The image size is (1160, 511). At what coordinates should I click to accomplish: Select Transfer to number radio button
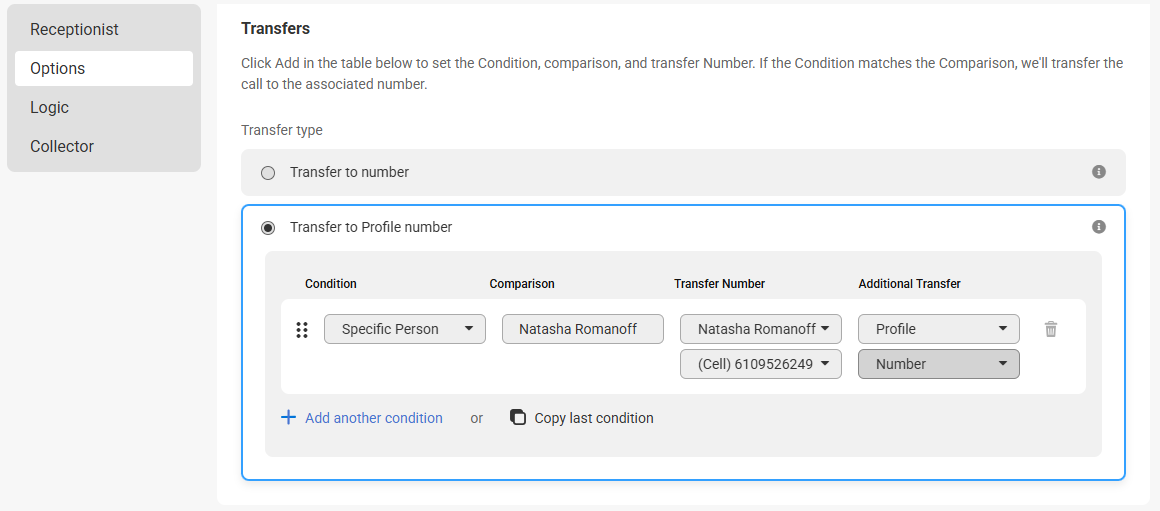(x=268, y=172)
